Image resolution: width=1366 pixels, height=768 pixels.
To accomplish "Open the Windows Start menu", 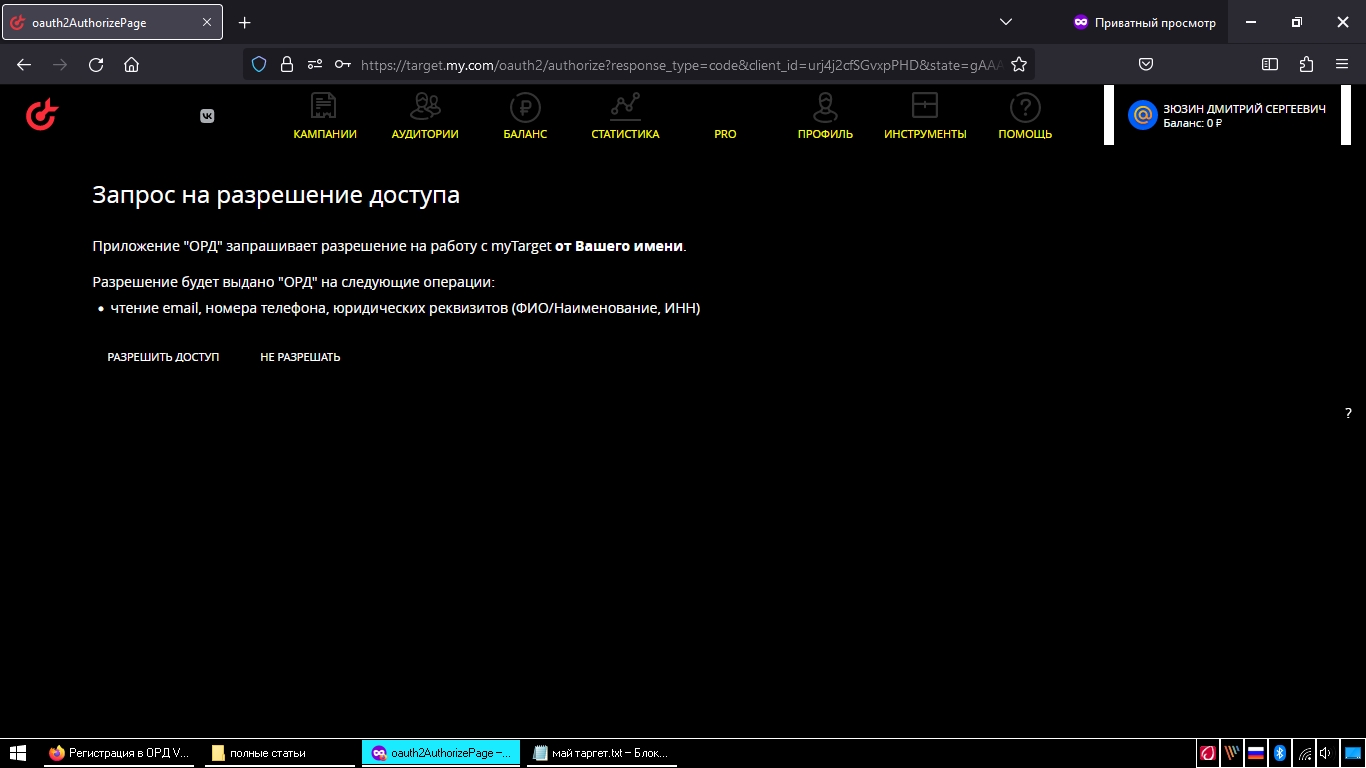I will pyautogui.click(x=18, y=753).
